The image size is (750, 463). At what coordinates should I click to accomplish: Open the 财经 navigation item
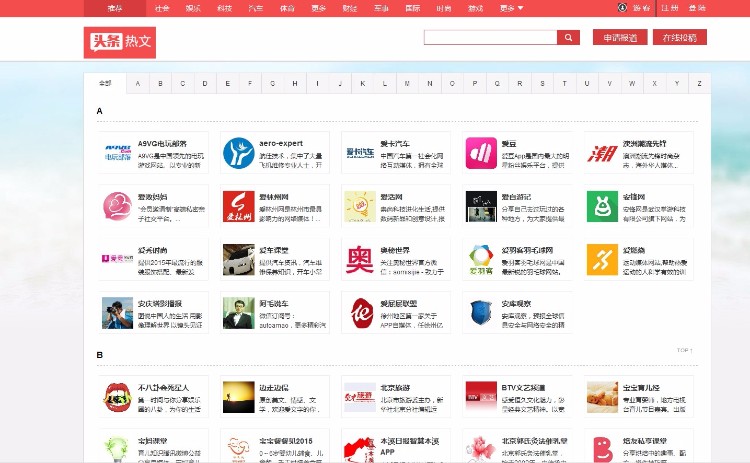pyautogui.click(x=350, y=8)
